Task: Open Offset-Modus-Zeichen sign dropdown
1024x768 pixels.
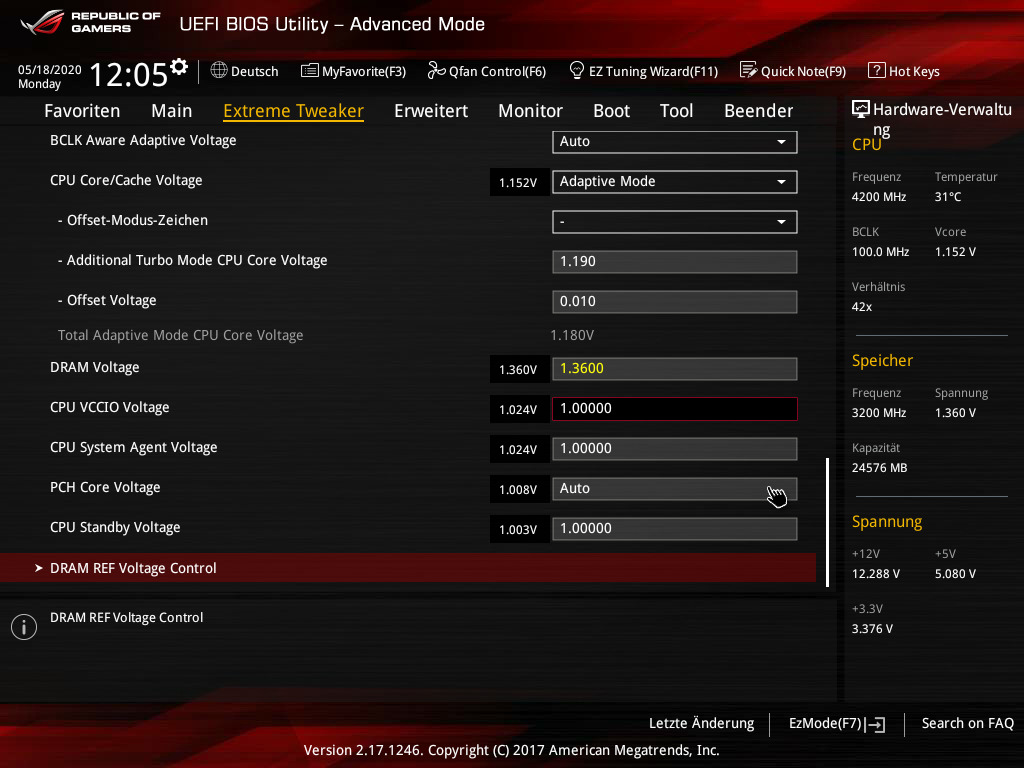Action: [675, 222]
